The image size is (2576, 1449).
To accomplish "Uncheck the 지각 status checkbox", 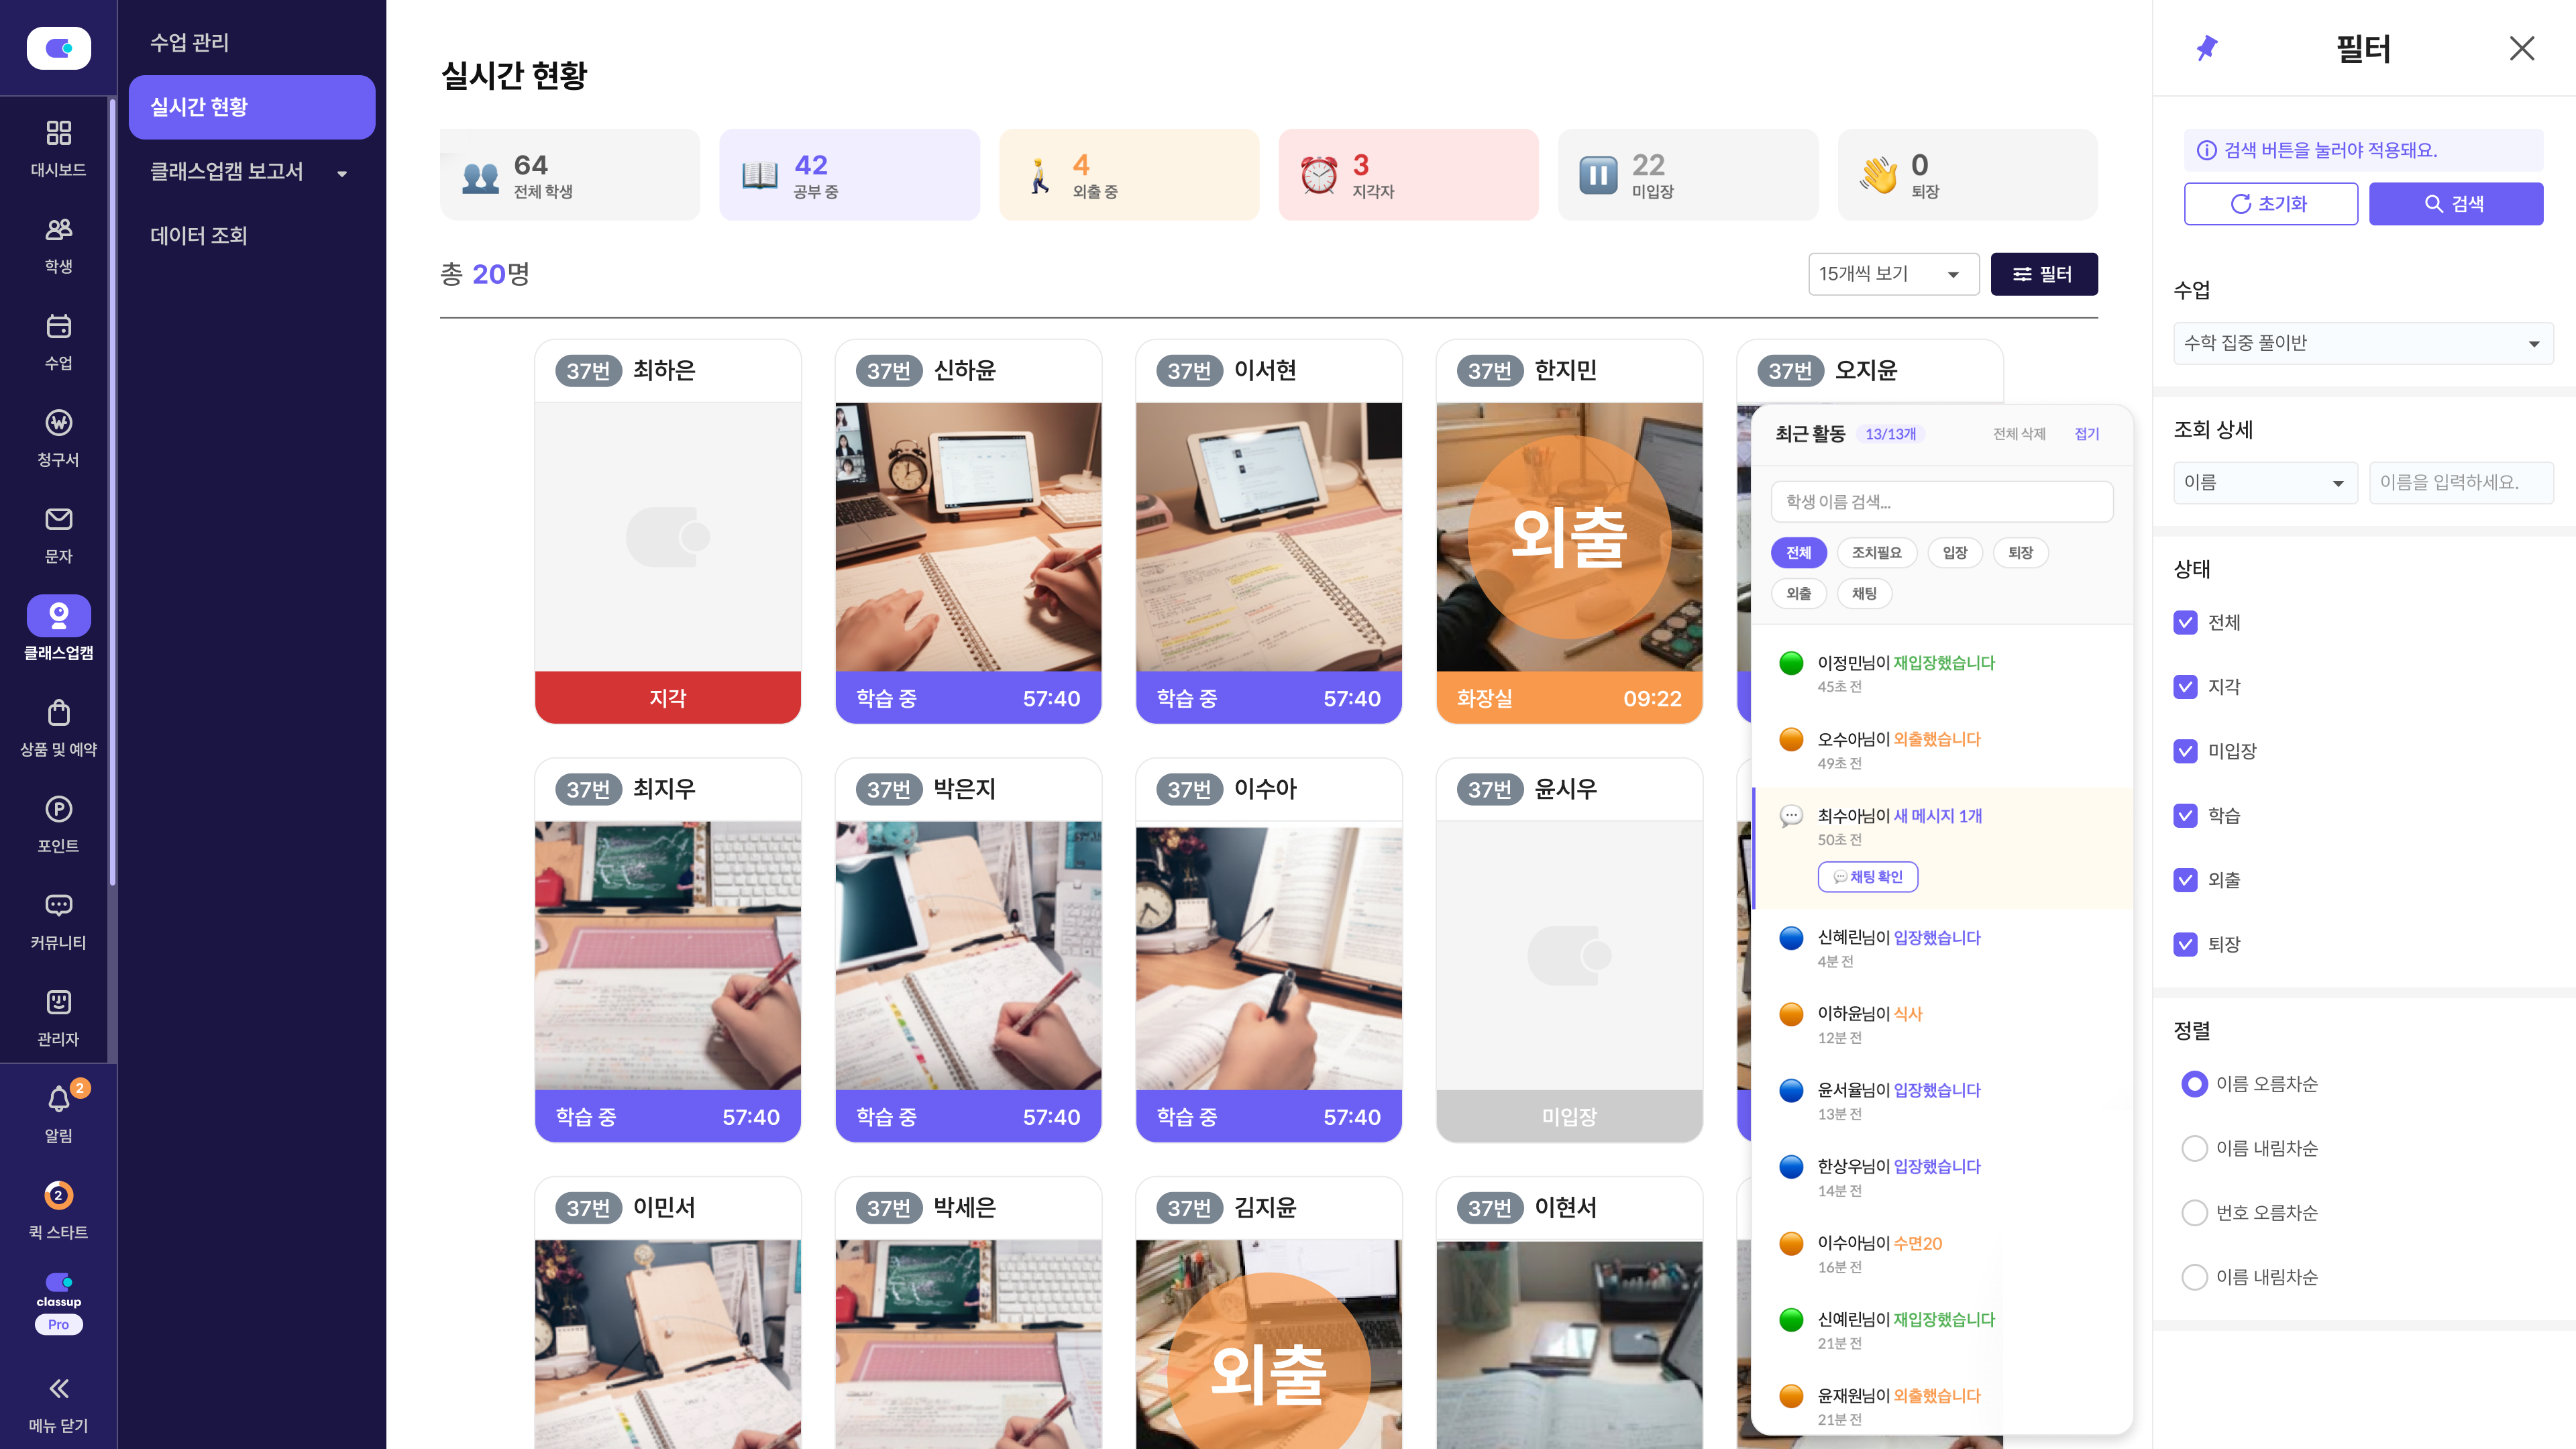I will pos(2186,687).
